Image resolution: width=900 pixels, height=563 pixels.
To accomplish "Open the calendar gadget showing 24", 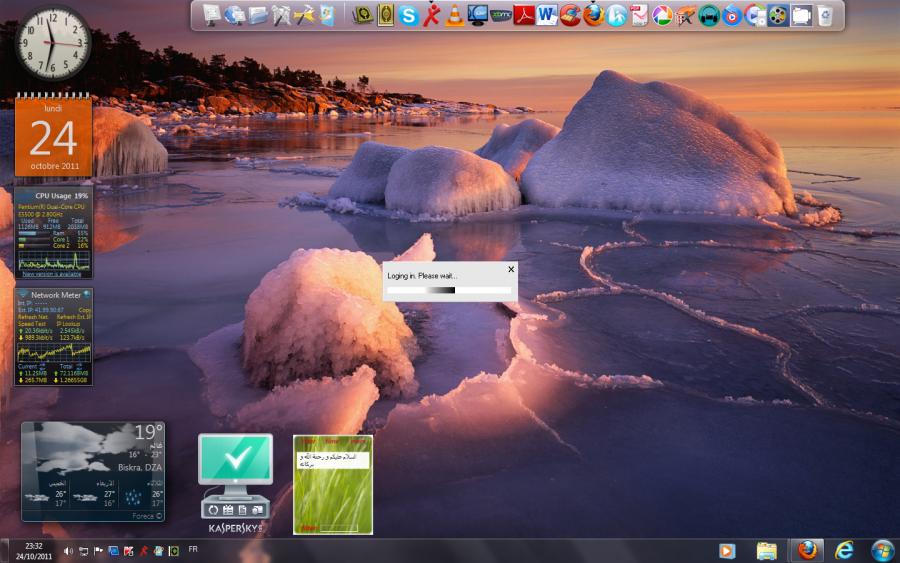I will [53, 135].
